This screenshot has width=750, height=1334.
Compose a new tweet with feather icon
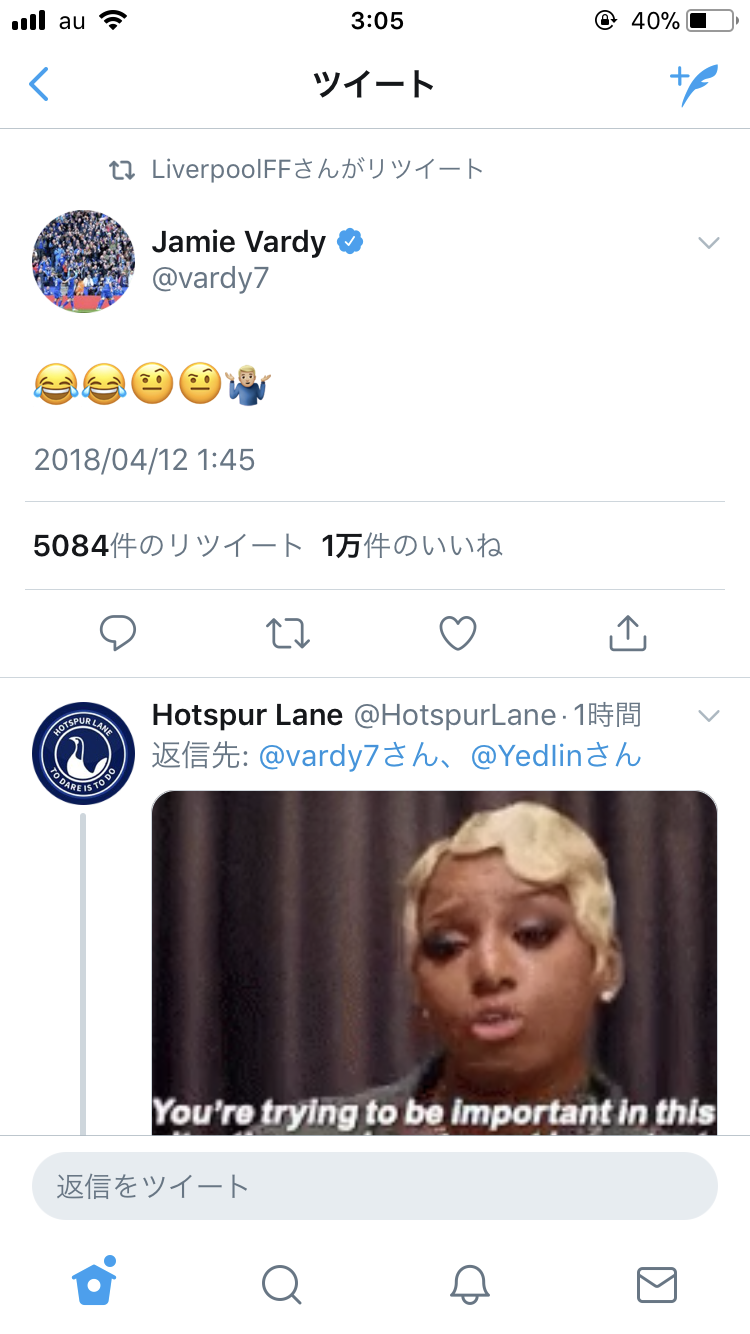pyautogui.click(x=693, y=85)
